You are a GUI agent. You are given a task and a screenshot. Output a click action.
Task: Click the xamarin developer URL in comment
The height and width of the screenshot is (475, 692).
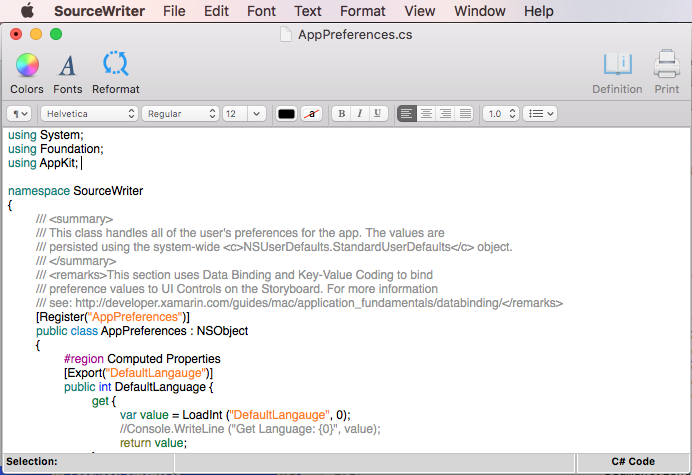(288, 303)
